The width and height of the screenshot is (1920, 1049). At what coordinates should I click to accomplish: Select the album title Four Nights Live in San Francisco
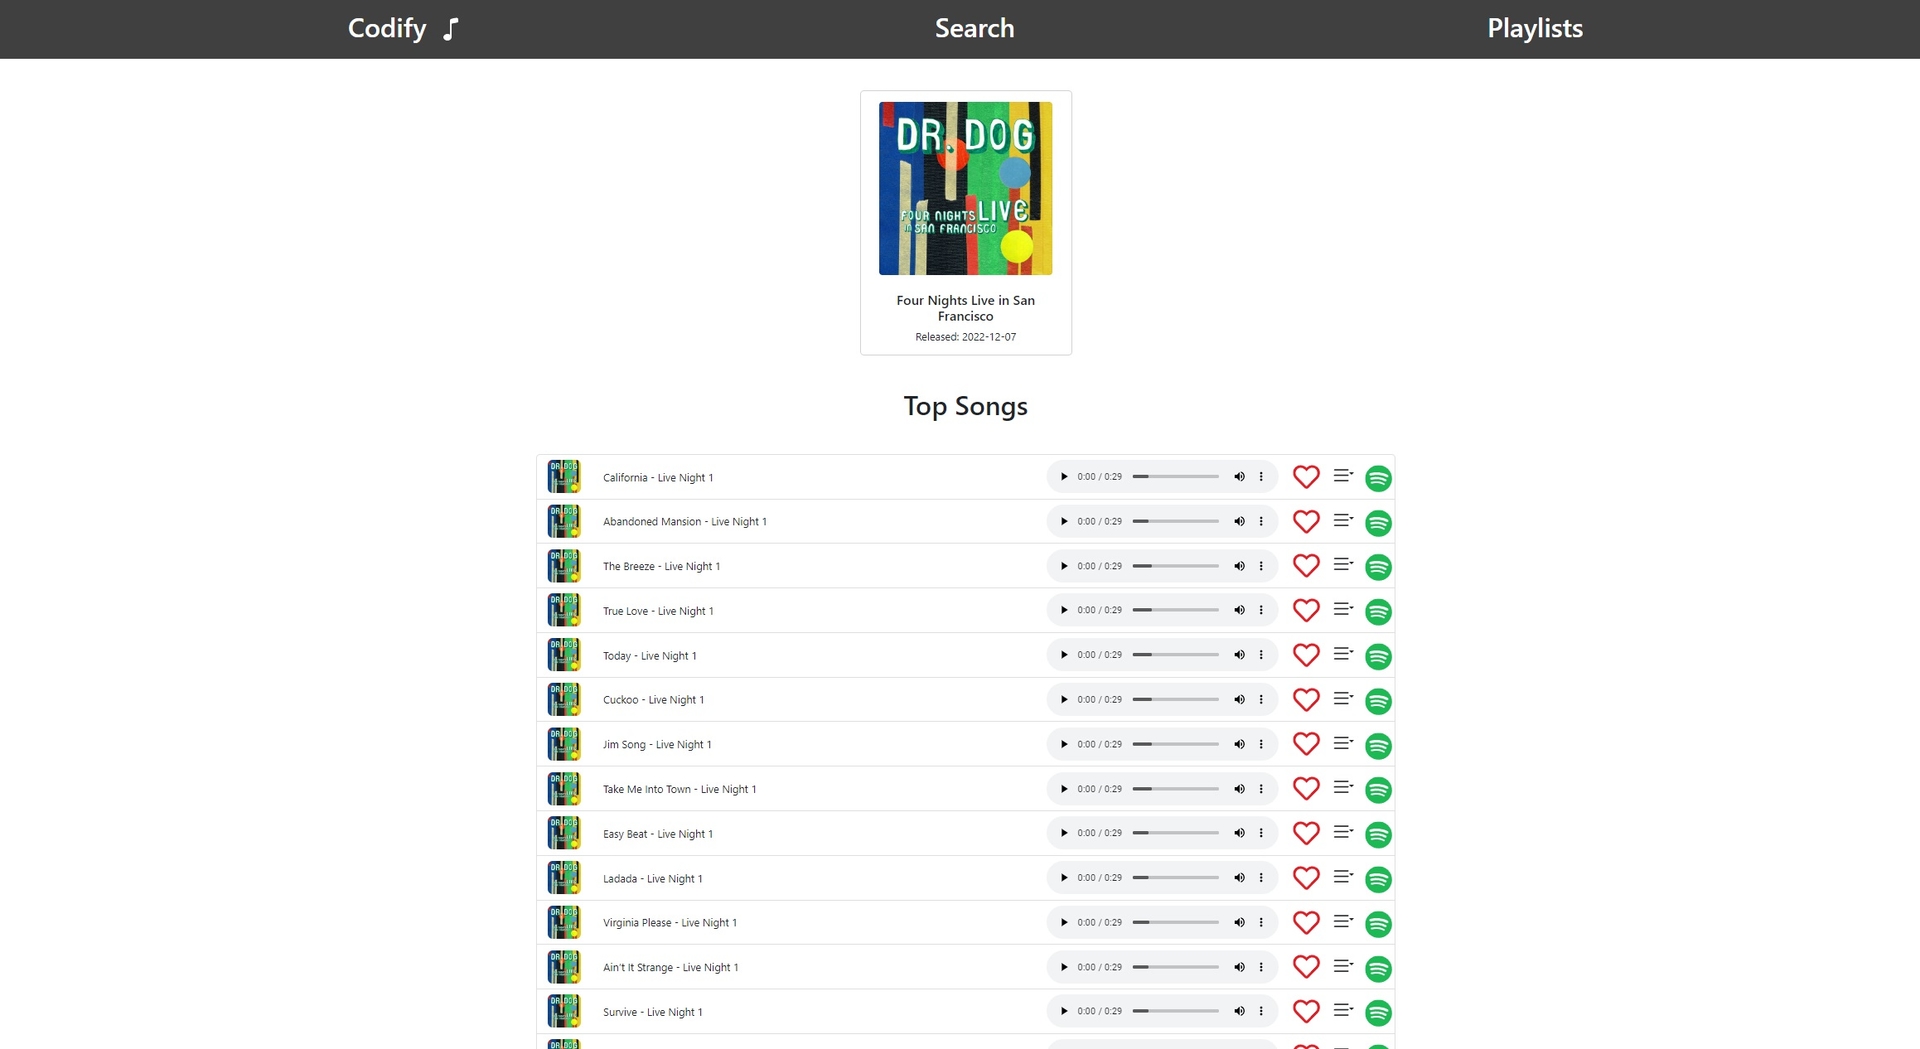pos(965,308)
